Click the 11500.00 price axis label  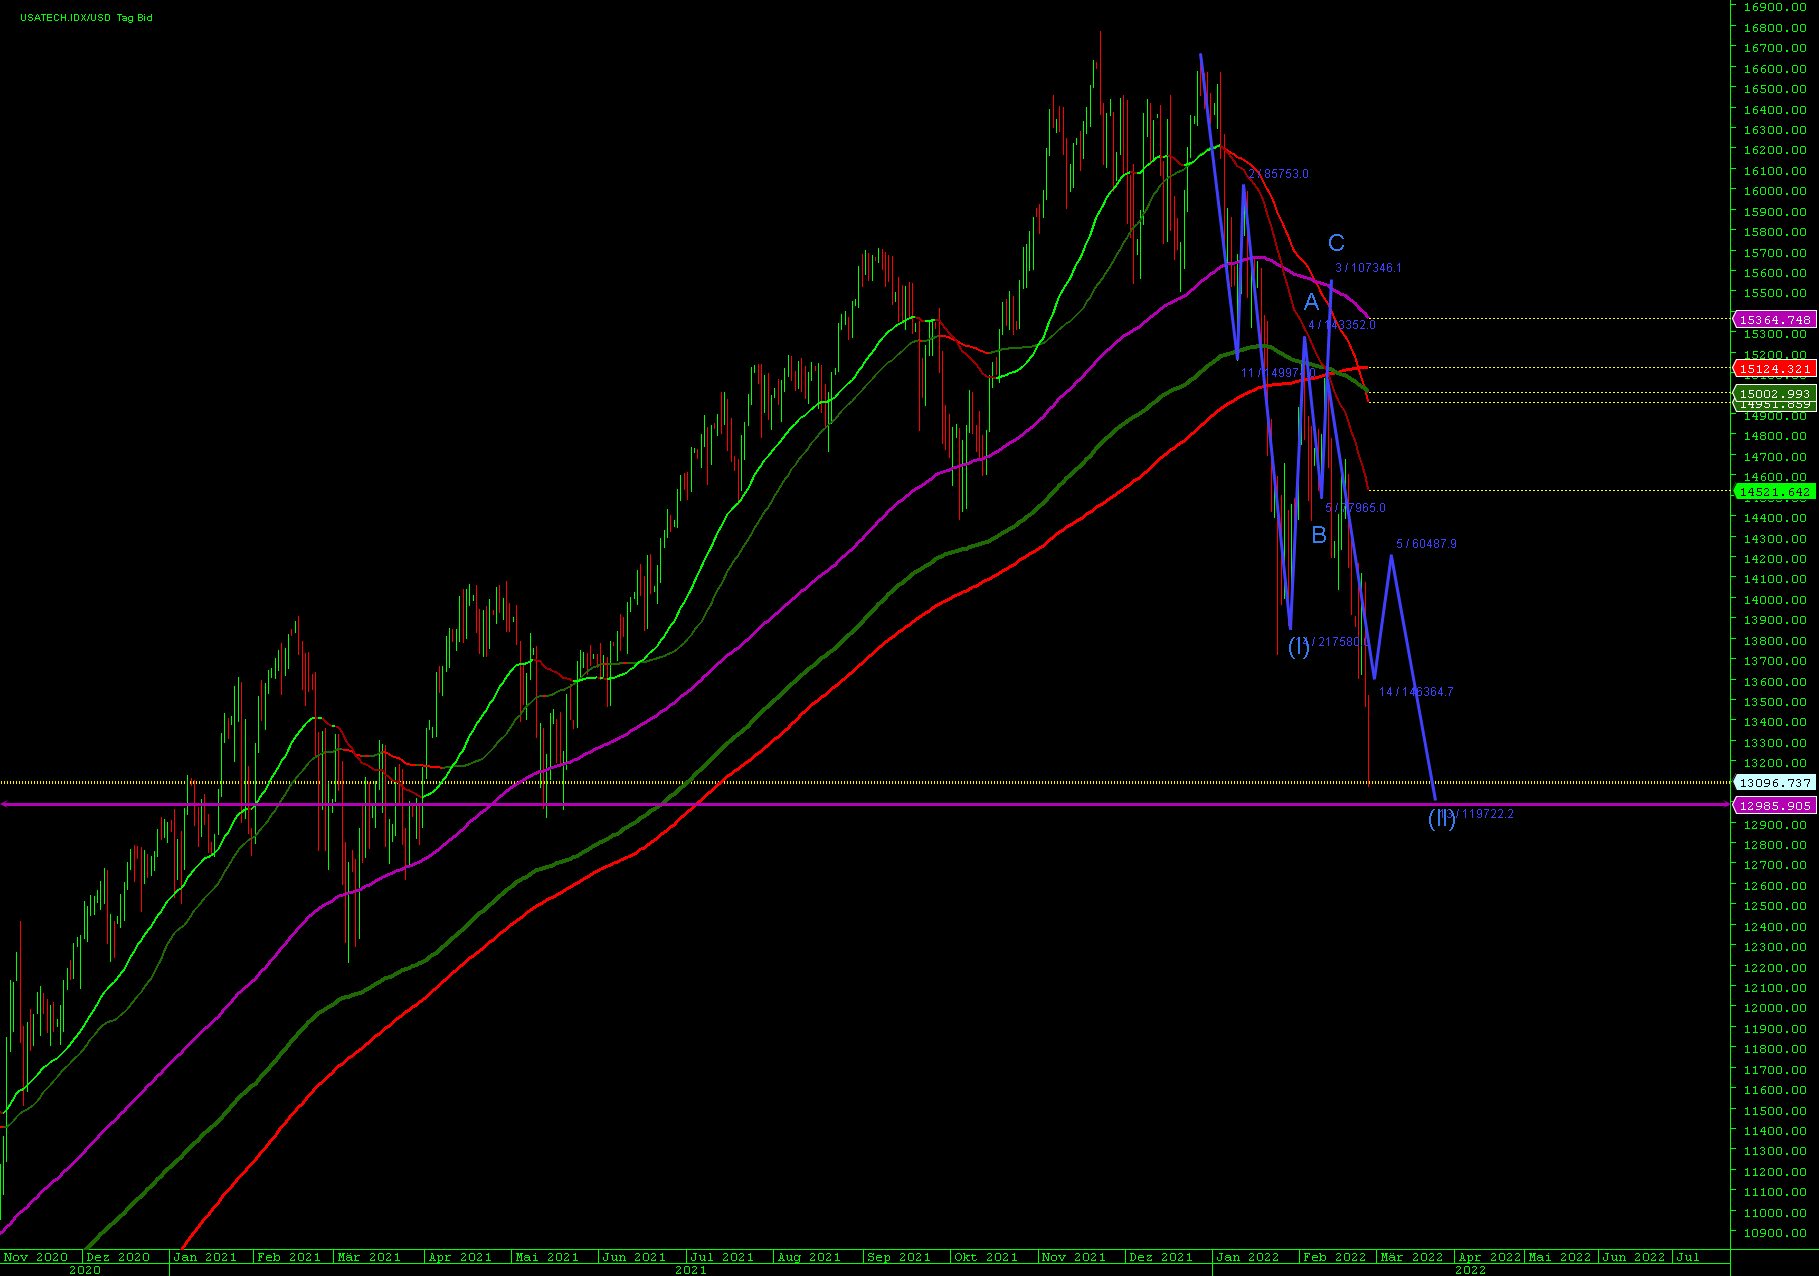point(1775,1111)
